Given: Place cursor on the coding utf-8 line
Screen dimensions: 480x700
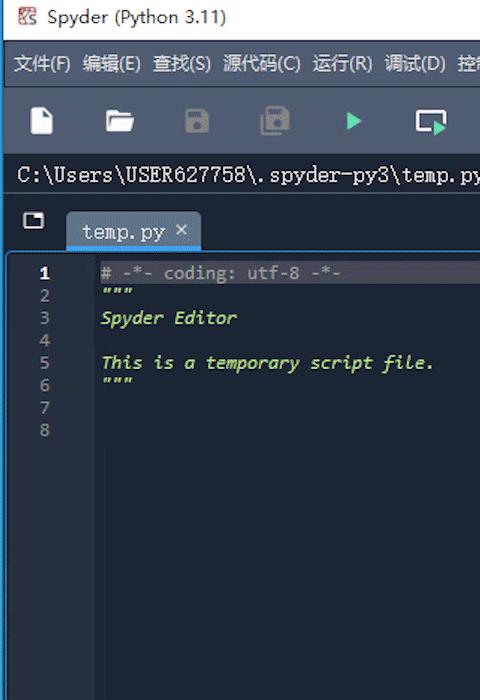Looking at the screenshot, I should tap(221, 273).
